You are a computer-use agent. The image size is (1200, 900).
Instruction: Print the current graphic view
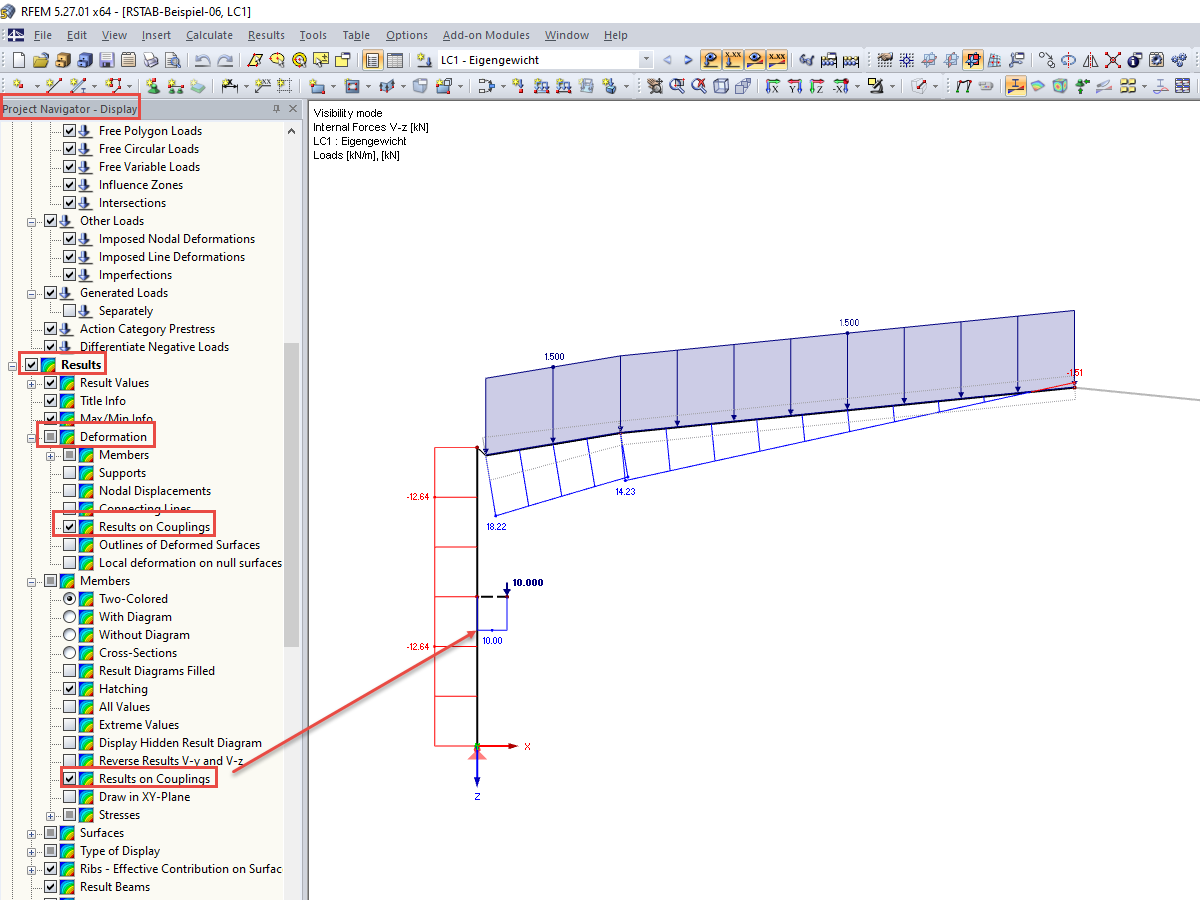coord(151,59)
